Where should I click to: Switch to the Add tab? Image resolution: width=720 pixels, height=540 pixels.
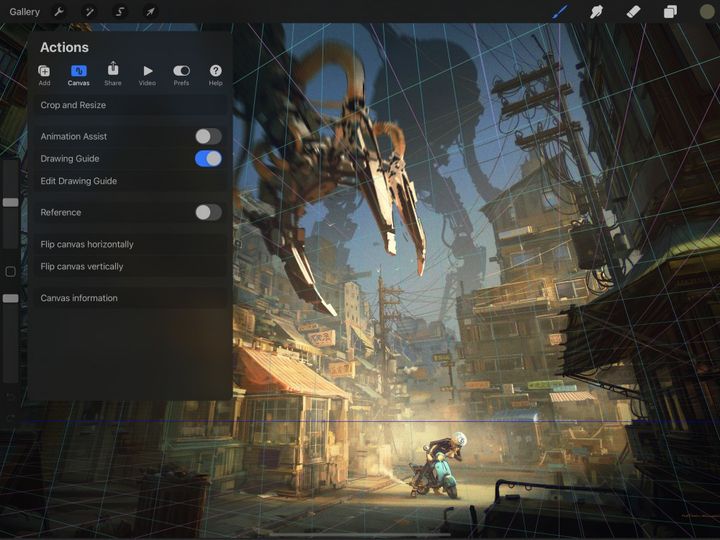coord(44,75)
